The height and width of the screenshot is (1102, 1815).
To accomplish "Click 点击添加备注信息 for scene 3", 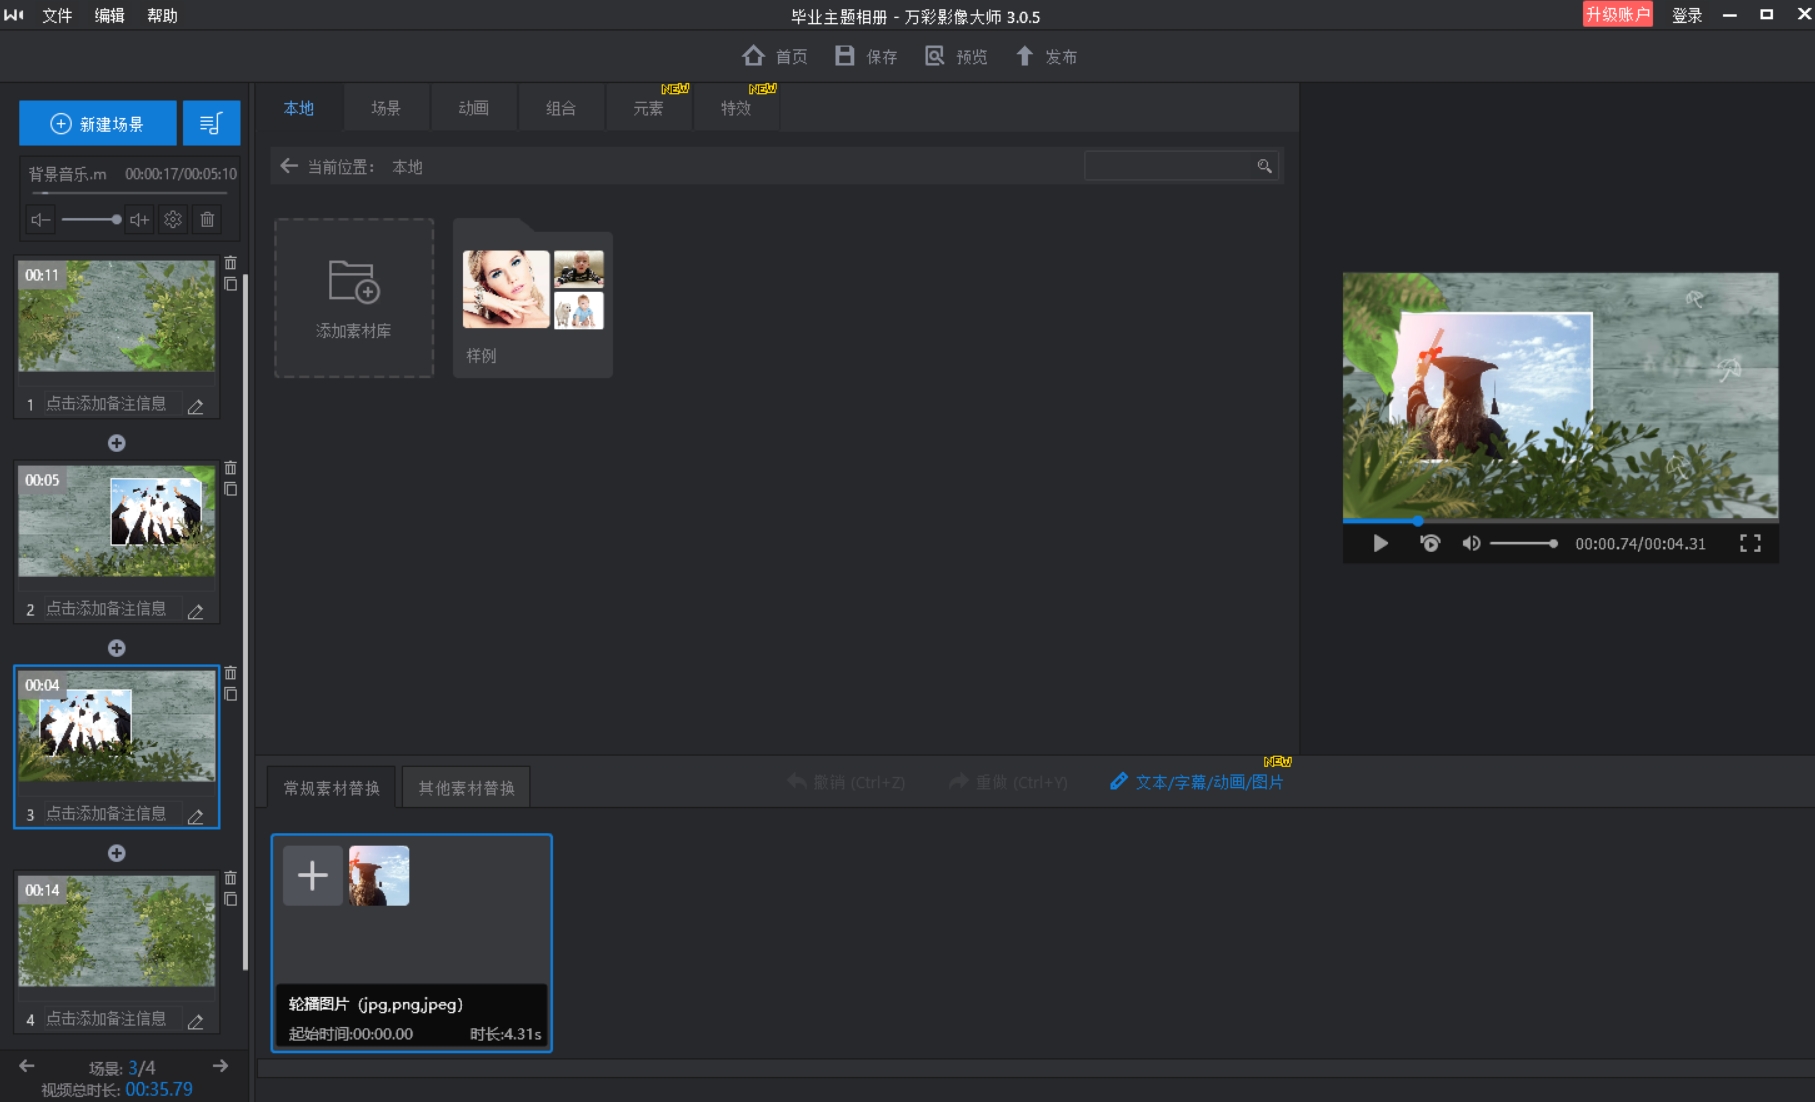I will [106, 814].
